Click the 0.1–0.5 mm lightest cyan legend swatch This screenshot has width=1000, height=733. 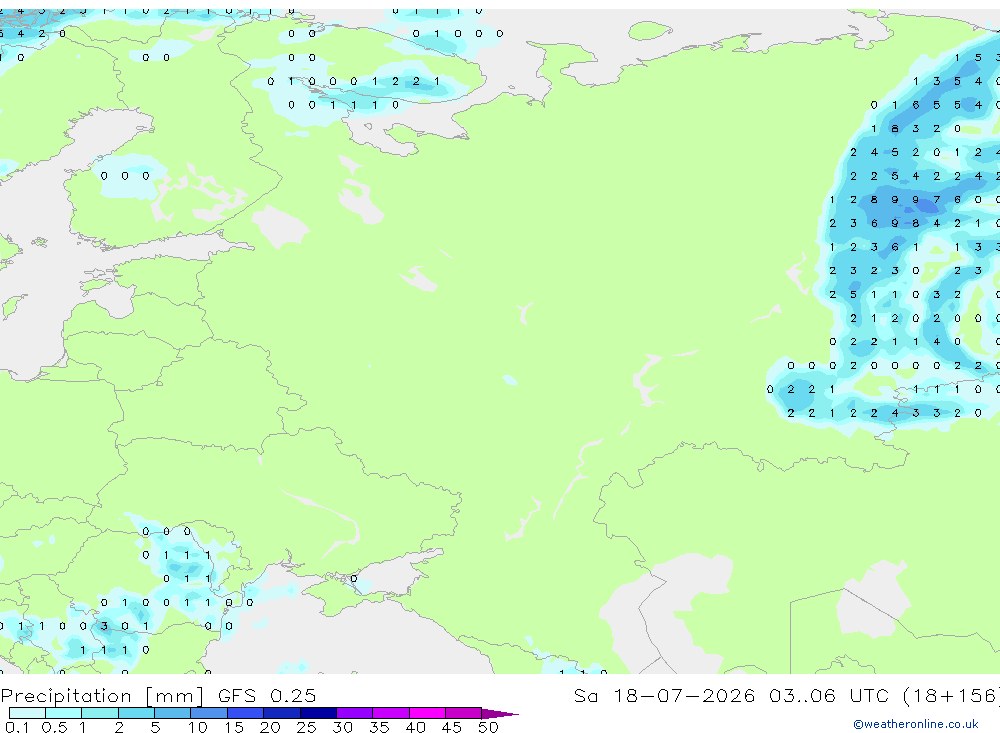[x=27, y=713]
